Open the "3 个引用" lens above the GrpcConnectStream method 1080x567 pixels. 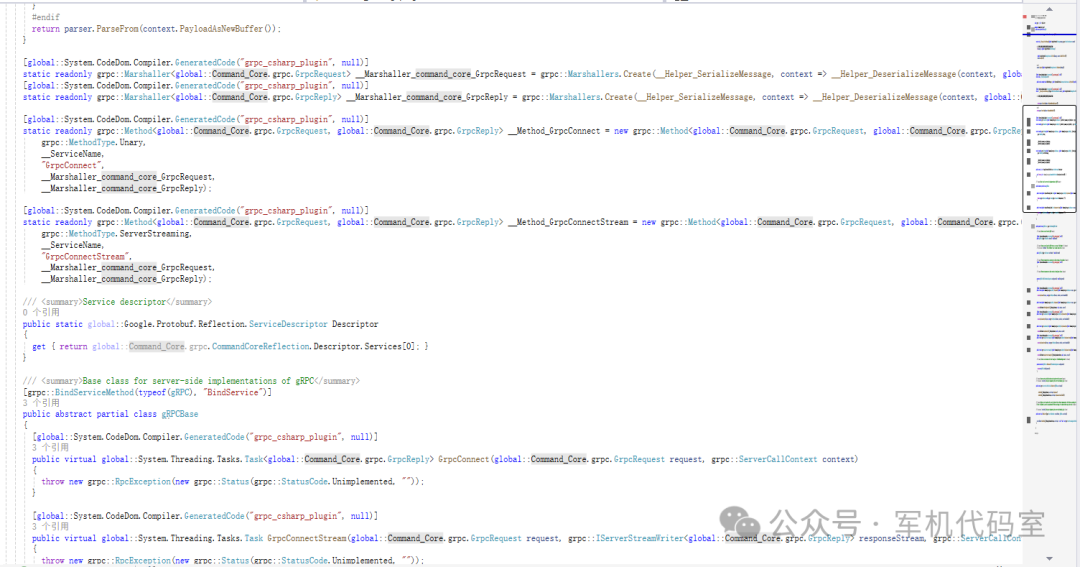(x=50, y=527)
